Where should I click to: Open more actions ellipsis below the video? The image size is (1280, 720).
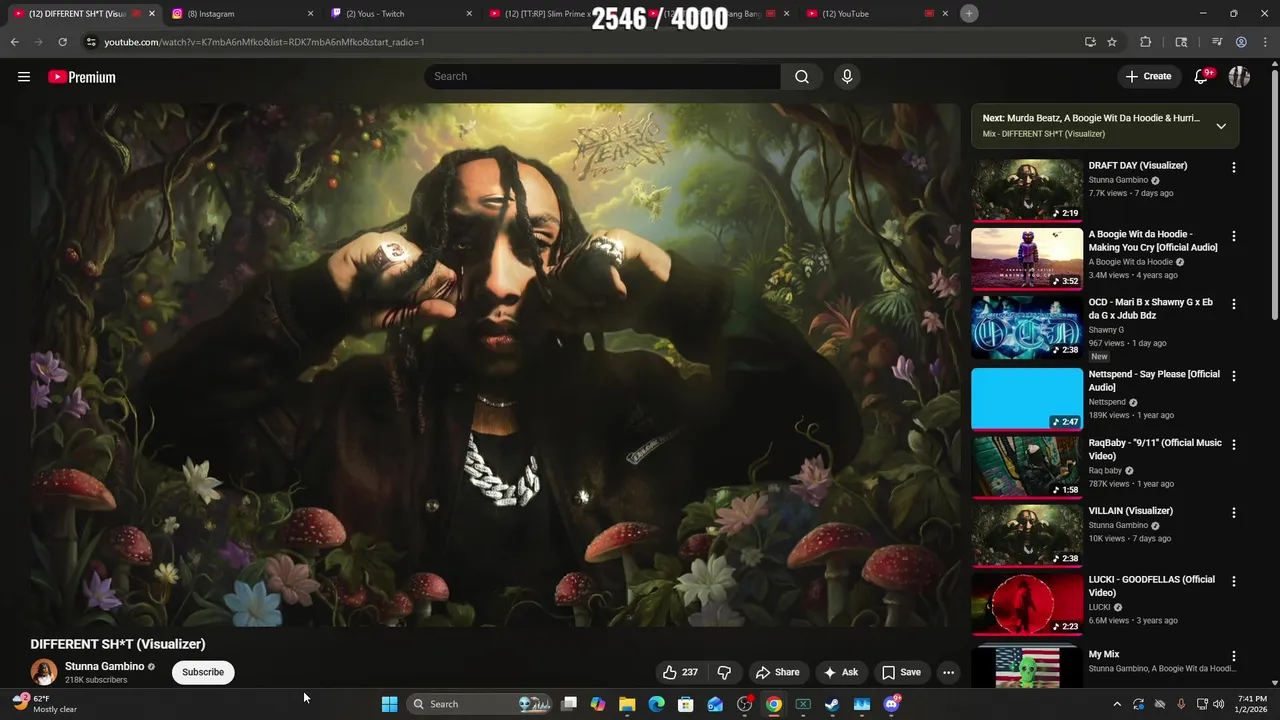(x=948, y=672)
